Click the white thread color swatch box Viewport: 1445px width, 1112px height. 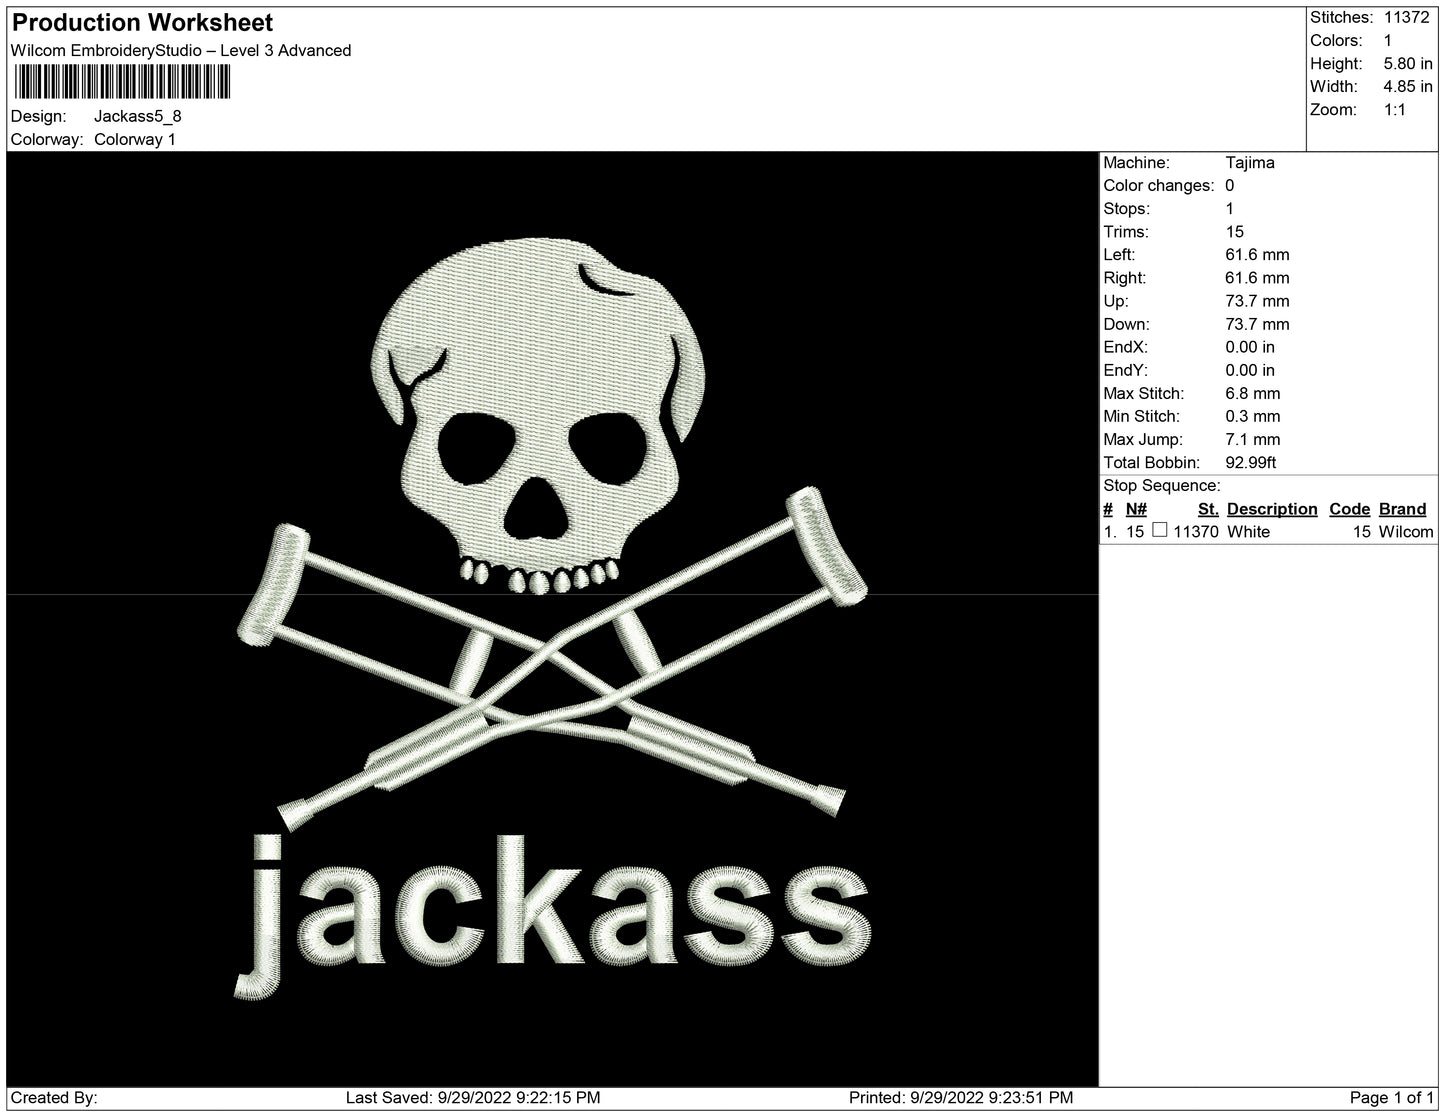tap(1160, 531)
